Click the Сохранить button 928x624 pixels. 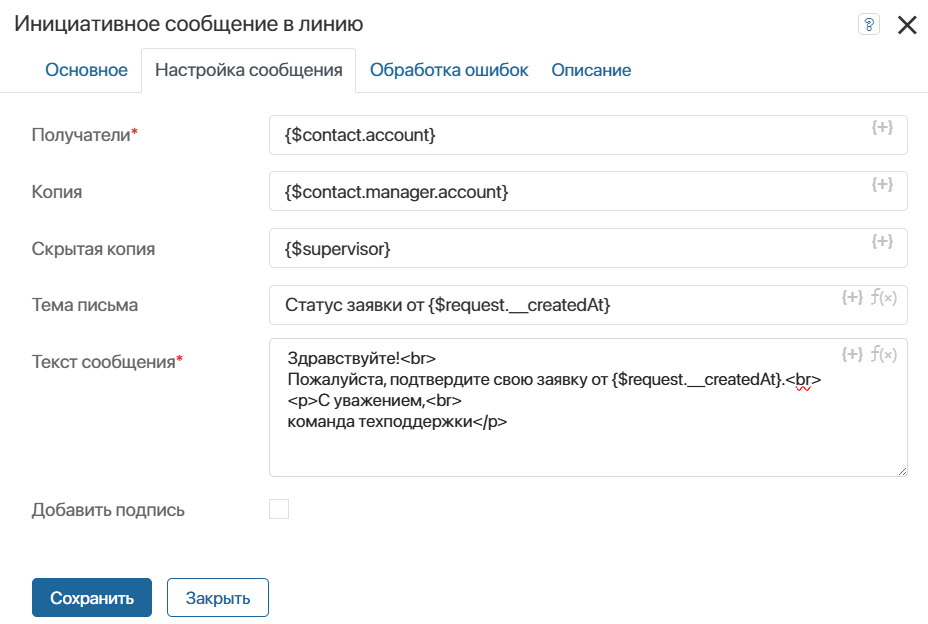[x=92, y=598]
